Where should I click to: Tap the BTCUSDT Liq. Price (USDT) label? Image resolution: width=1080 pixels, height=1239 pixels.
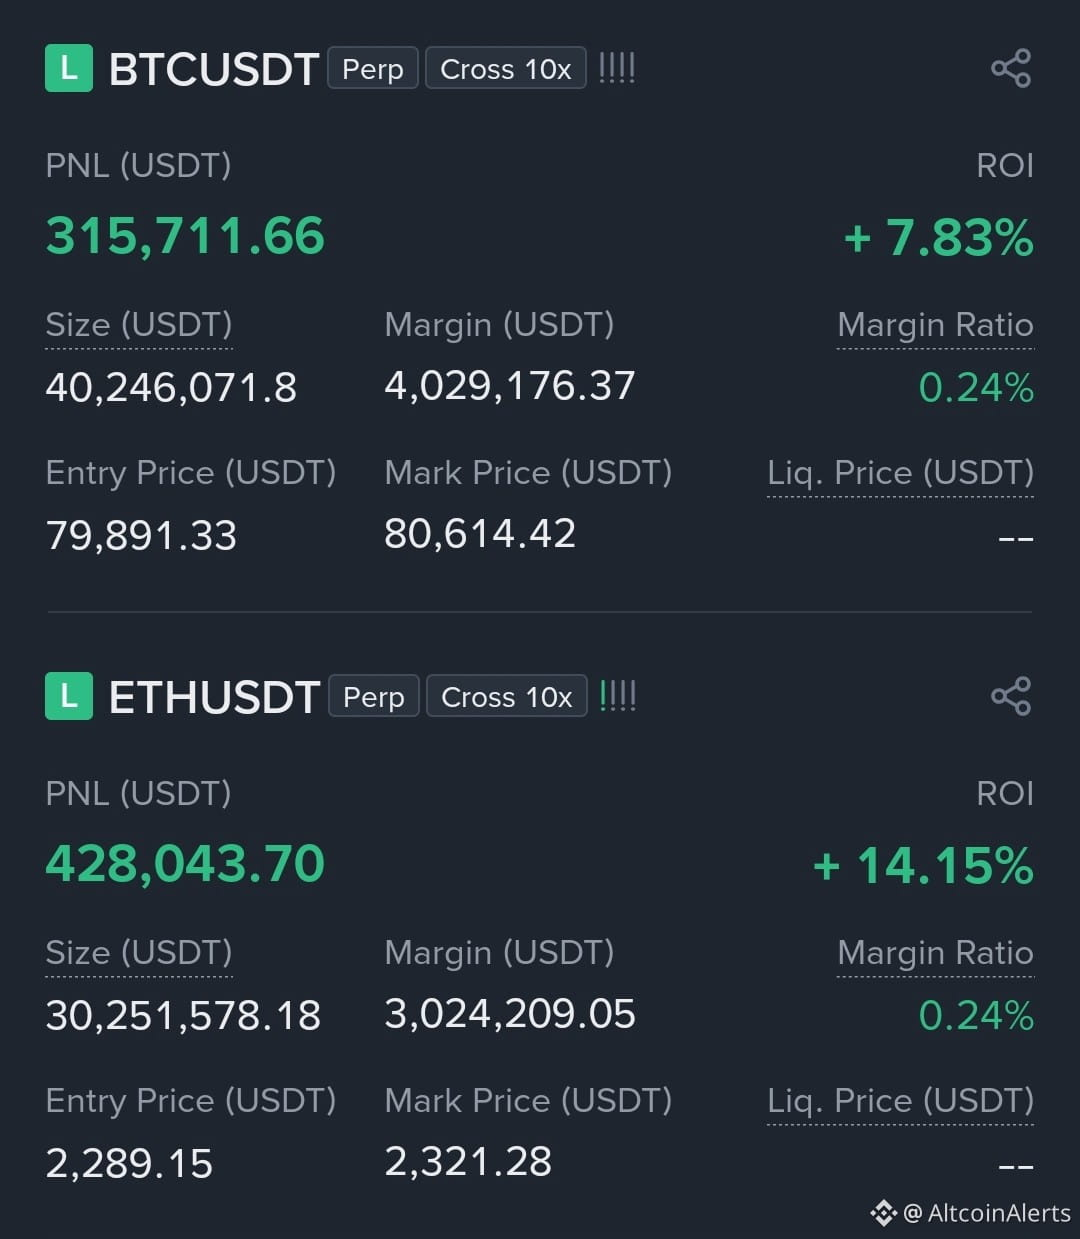(900, 473)
